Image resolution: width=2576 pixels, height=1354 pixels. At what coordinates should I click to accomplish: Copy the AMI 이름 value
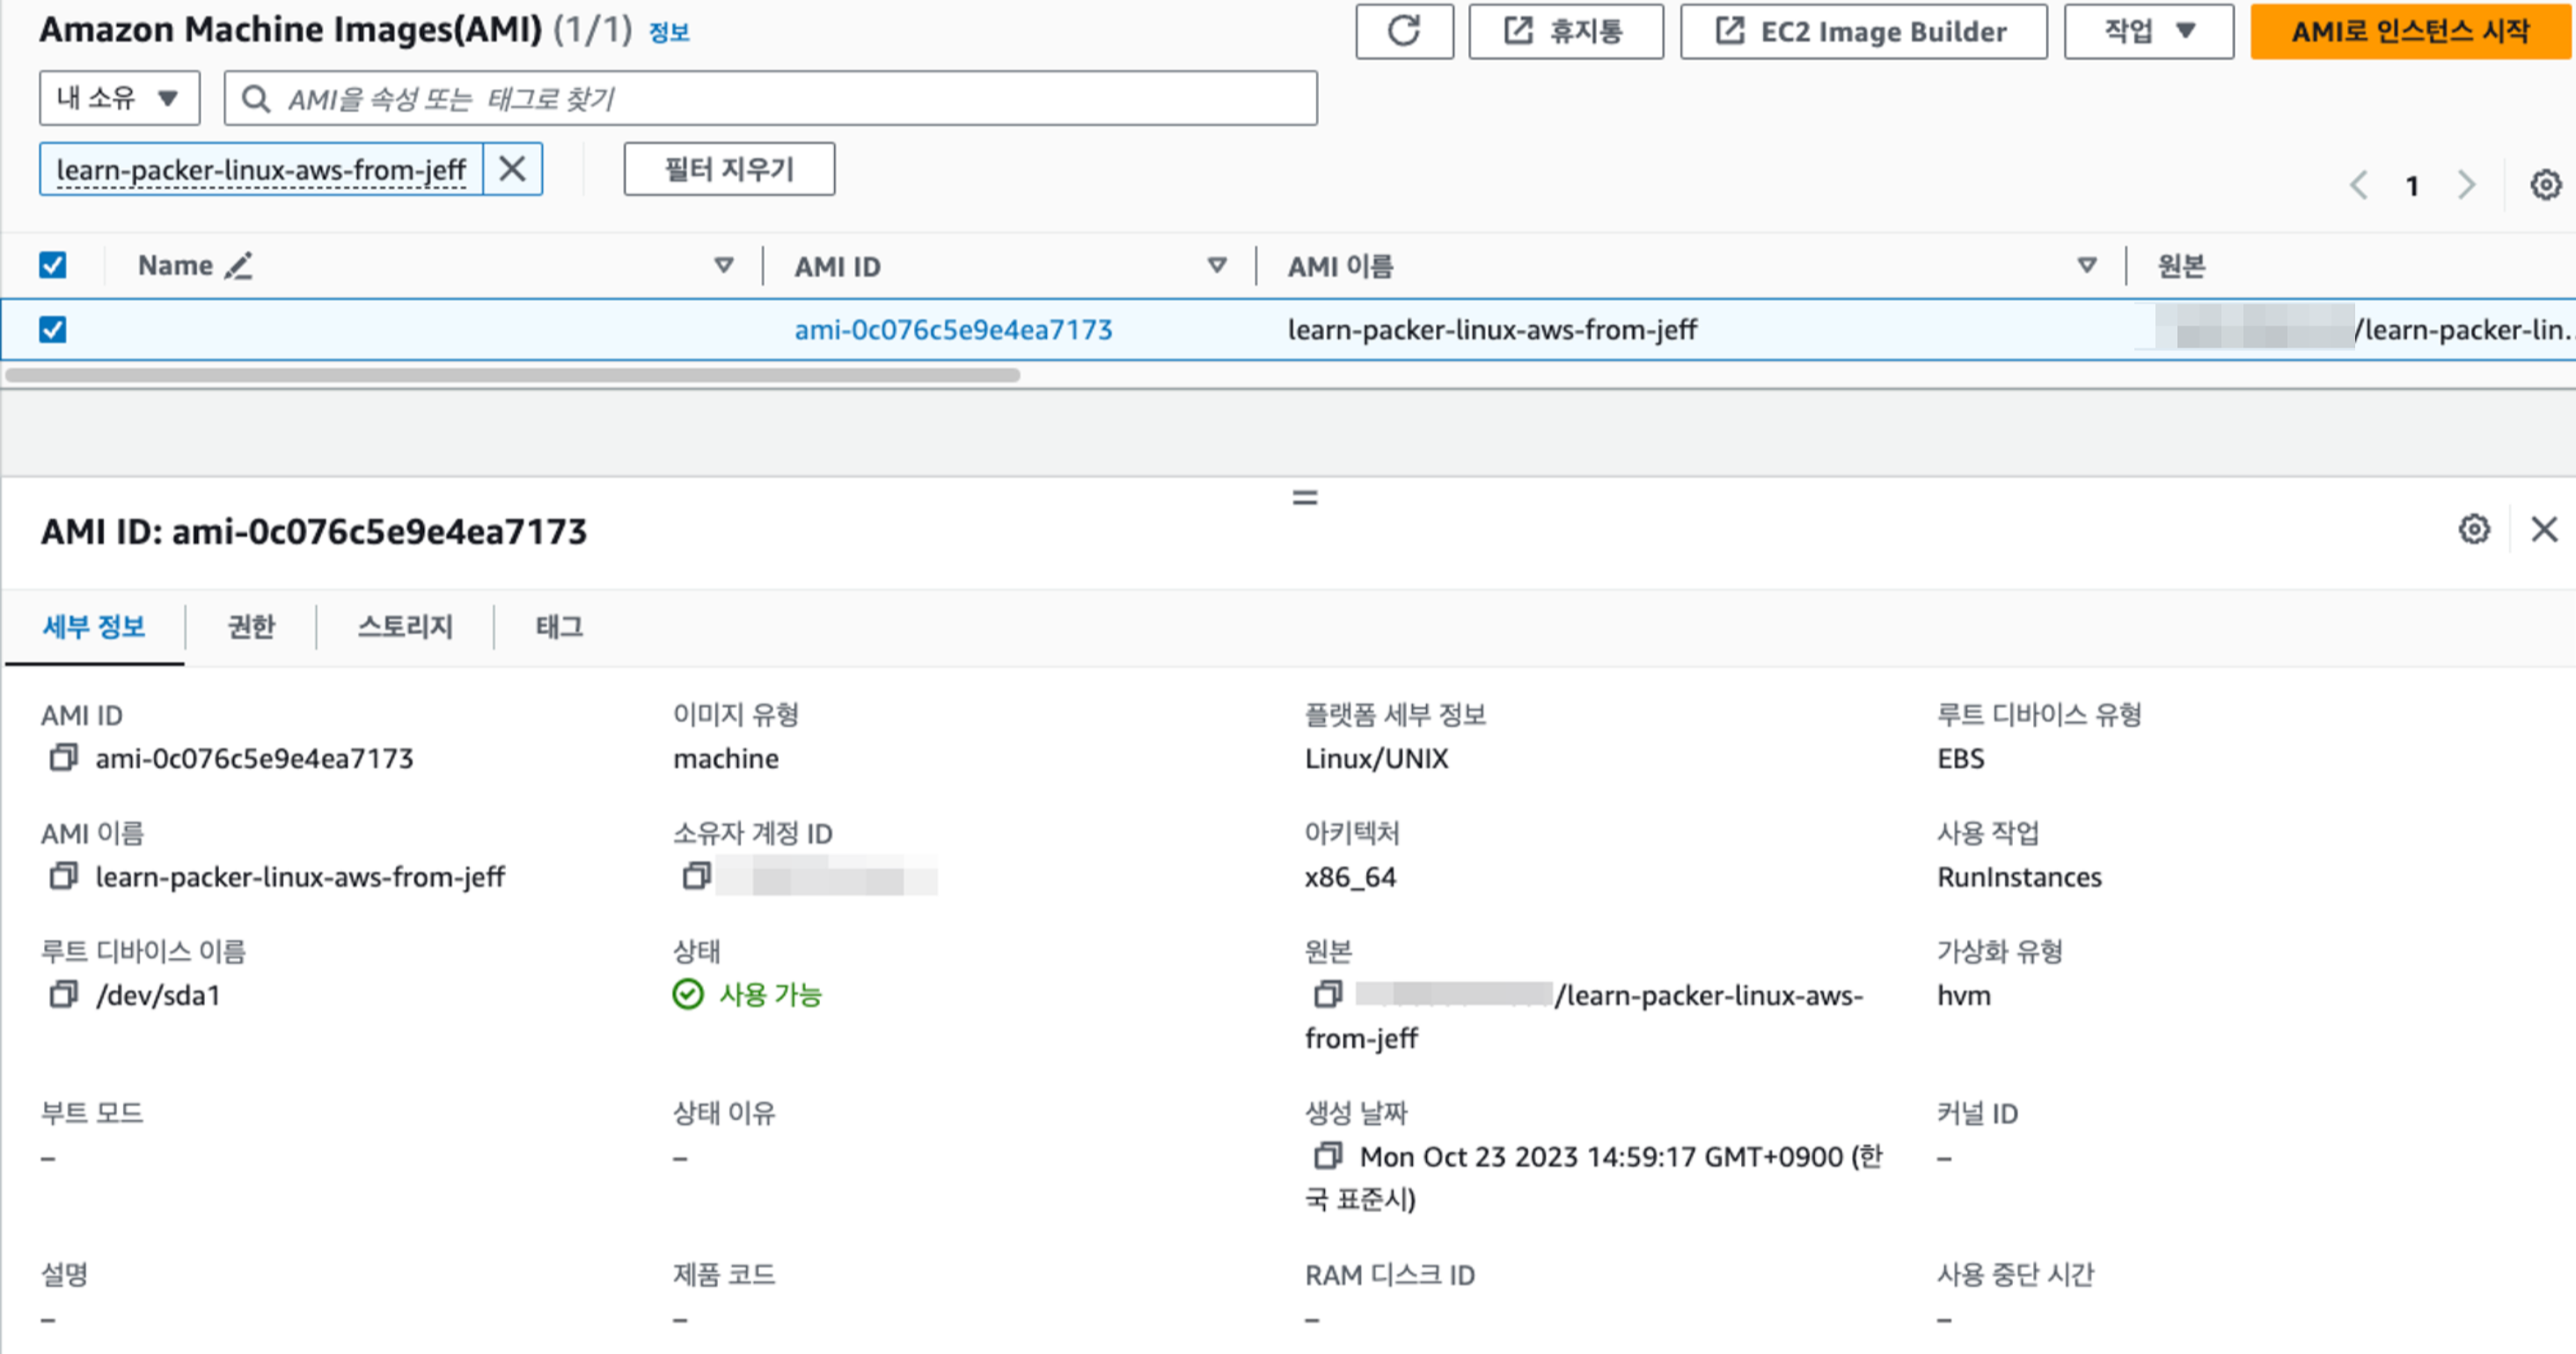(x=63, y=876)
